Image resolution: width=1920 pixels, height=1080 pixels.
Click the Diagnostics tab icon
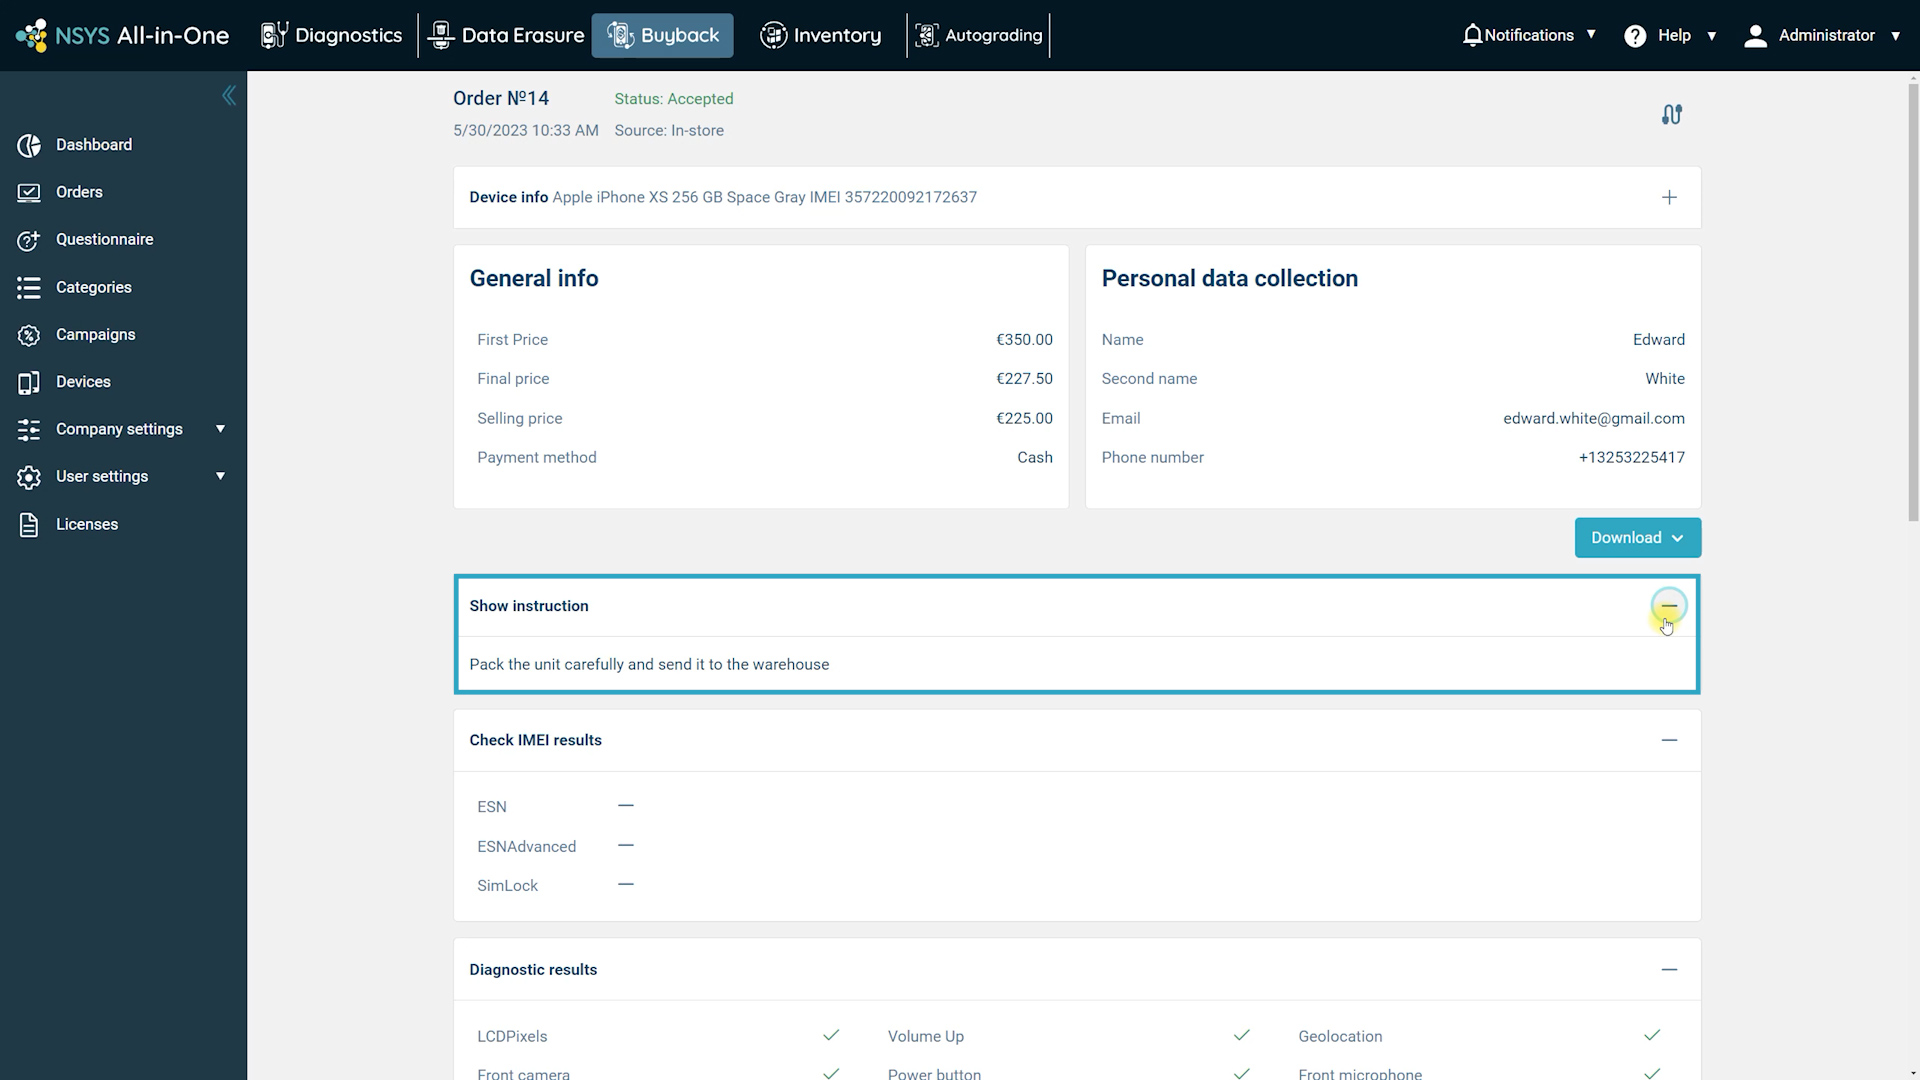coord(274,35)
